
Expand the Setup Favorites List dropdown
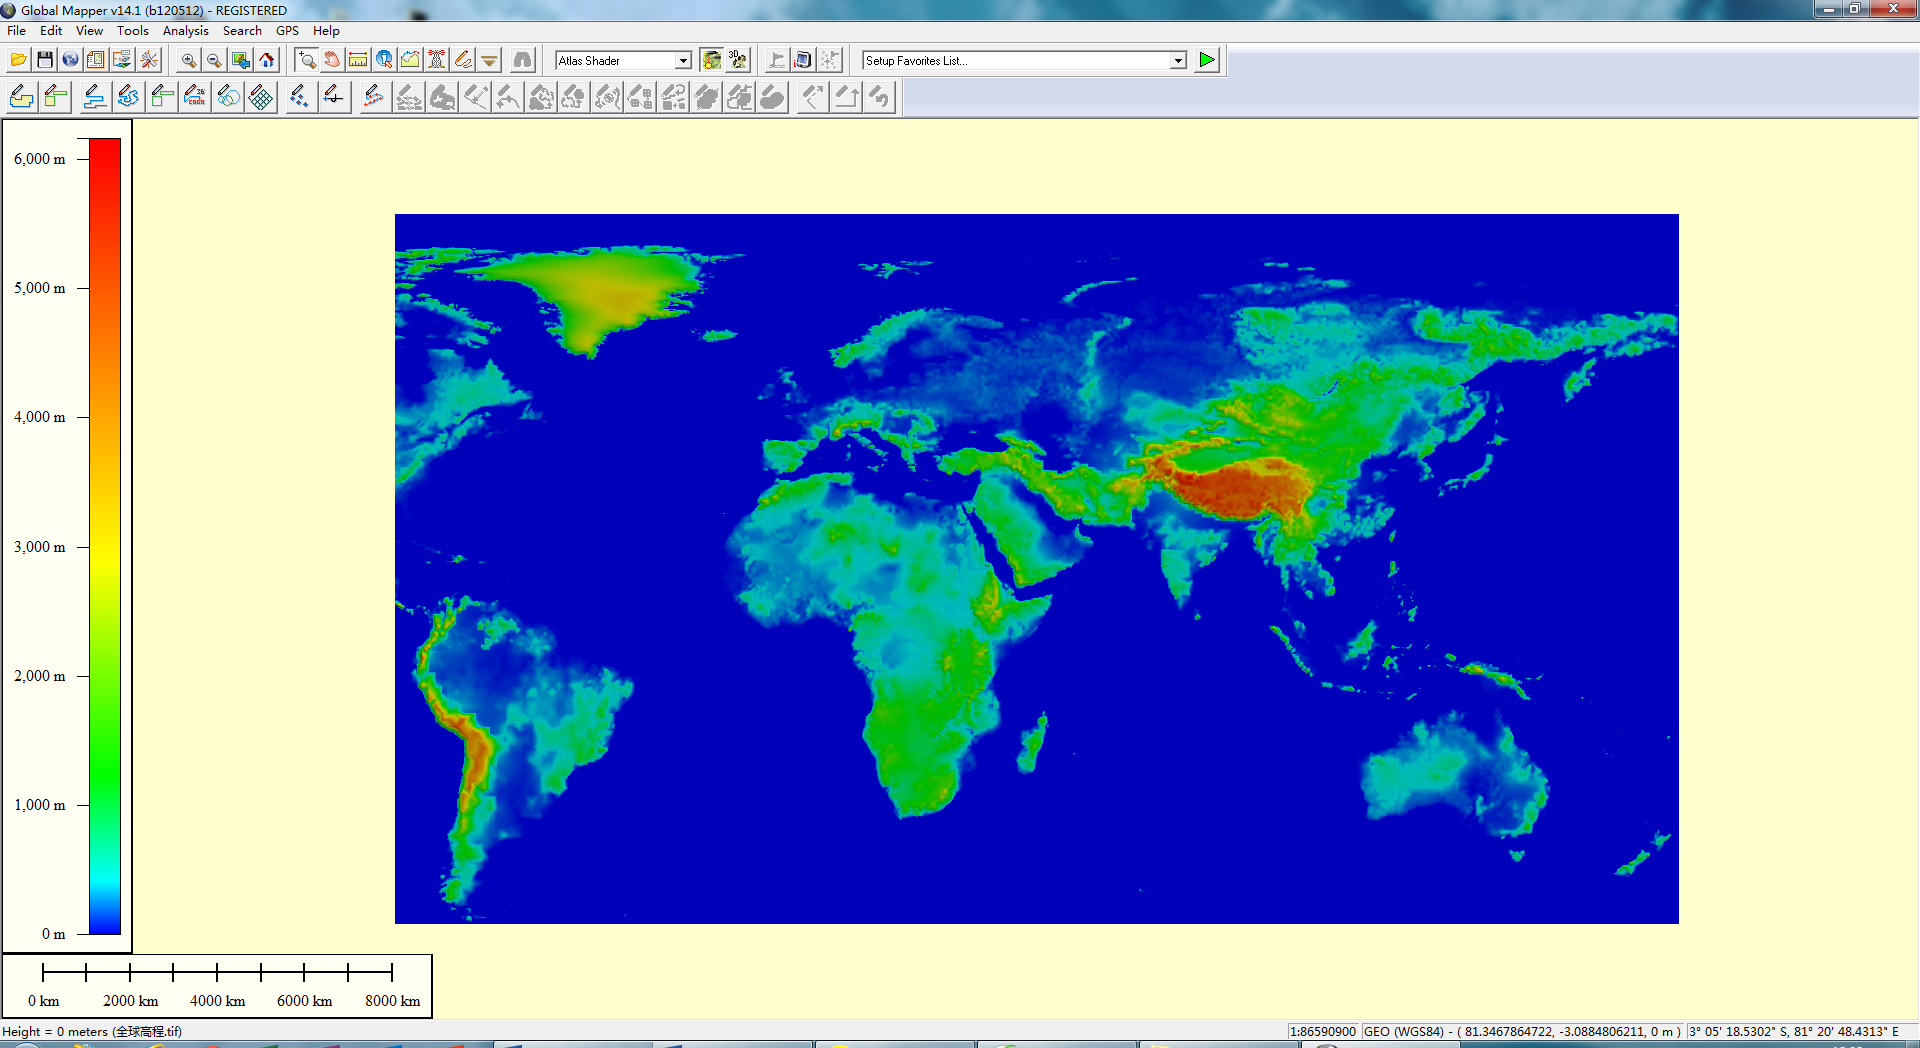click(x=1178, y=61)
